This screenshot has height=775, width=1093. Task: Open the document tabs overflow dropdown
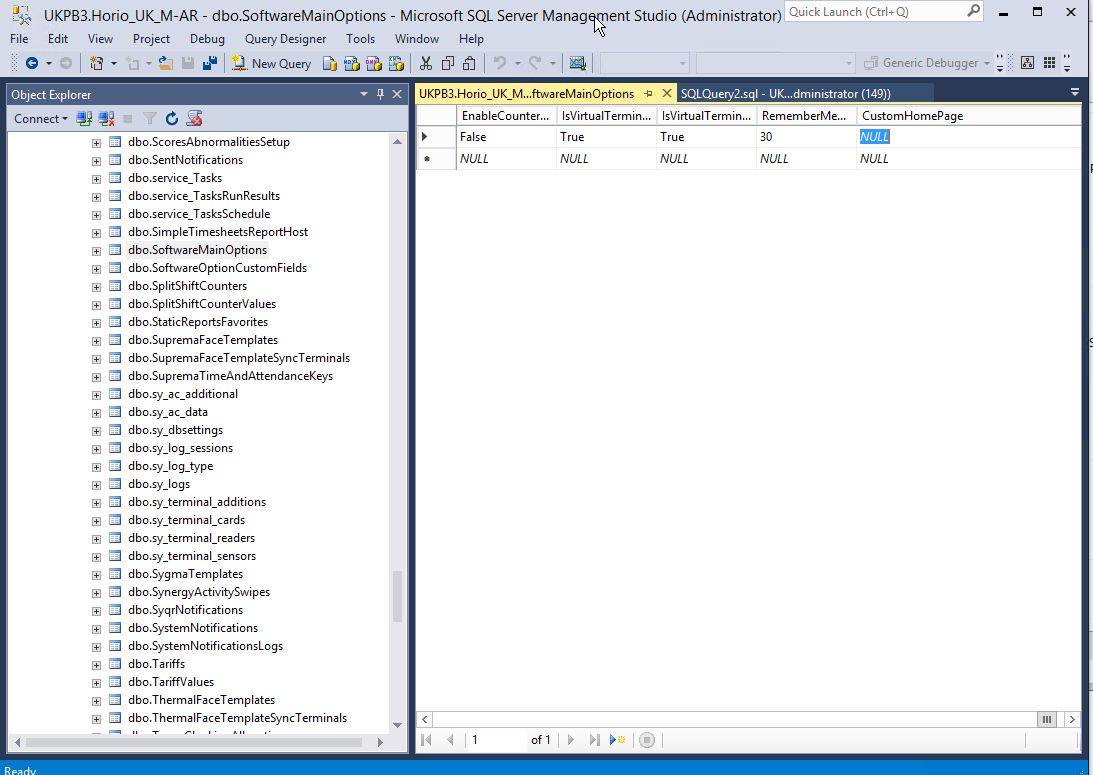pos(1075,92)
